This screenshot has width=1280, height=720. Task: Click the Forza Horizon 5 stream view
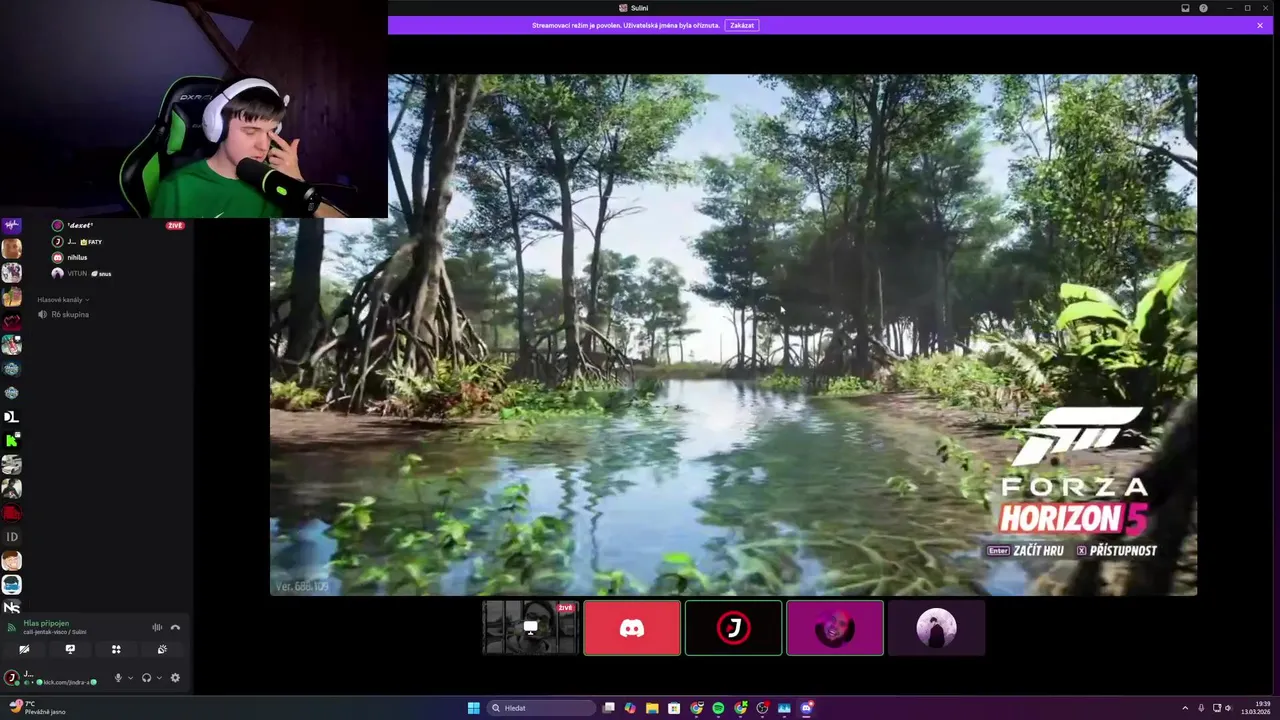733,335
